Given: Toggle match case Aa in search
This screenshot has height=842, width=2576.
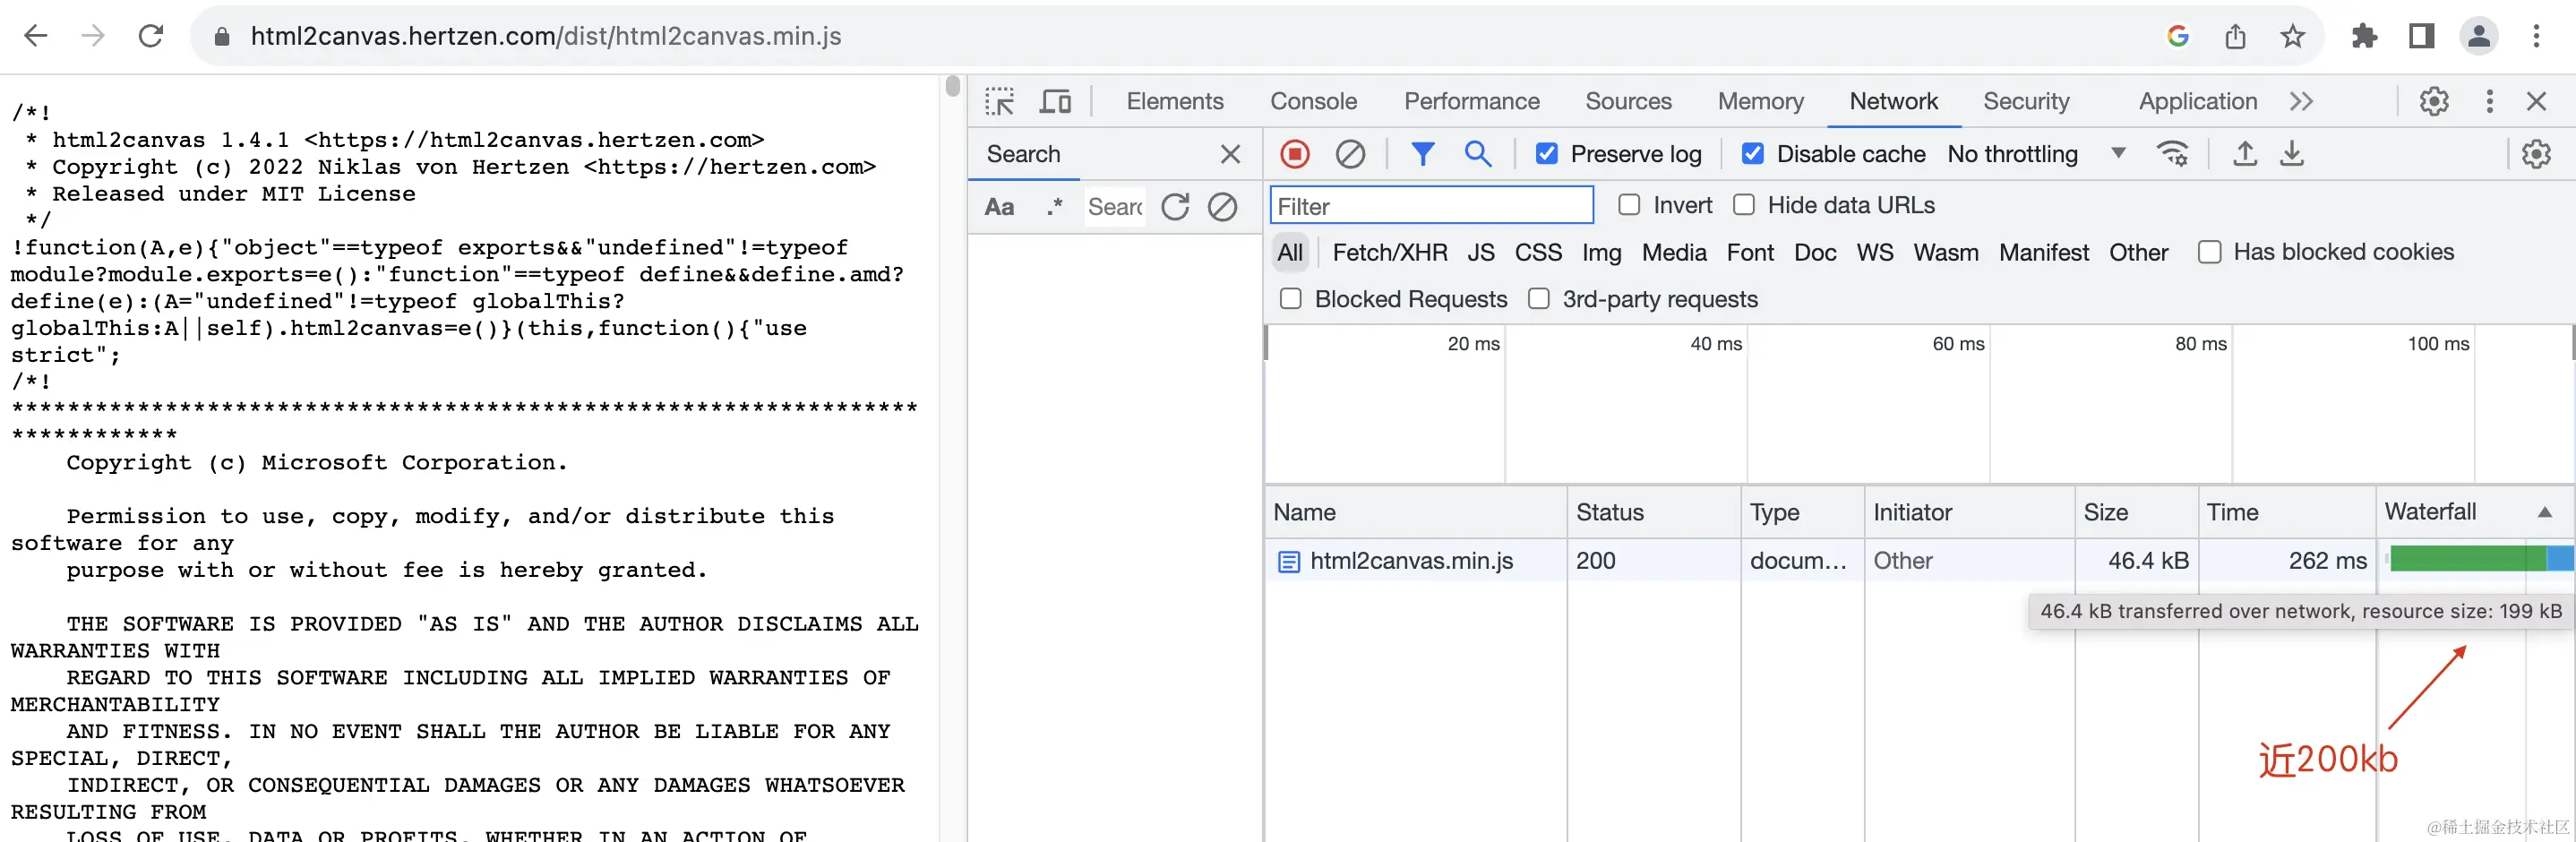Looking at the screenshot, I should point(999,207).
